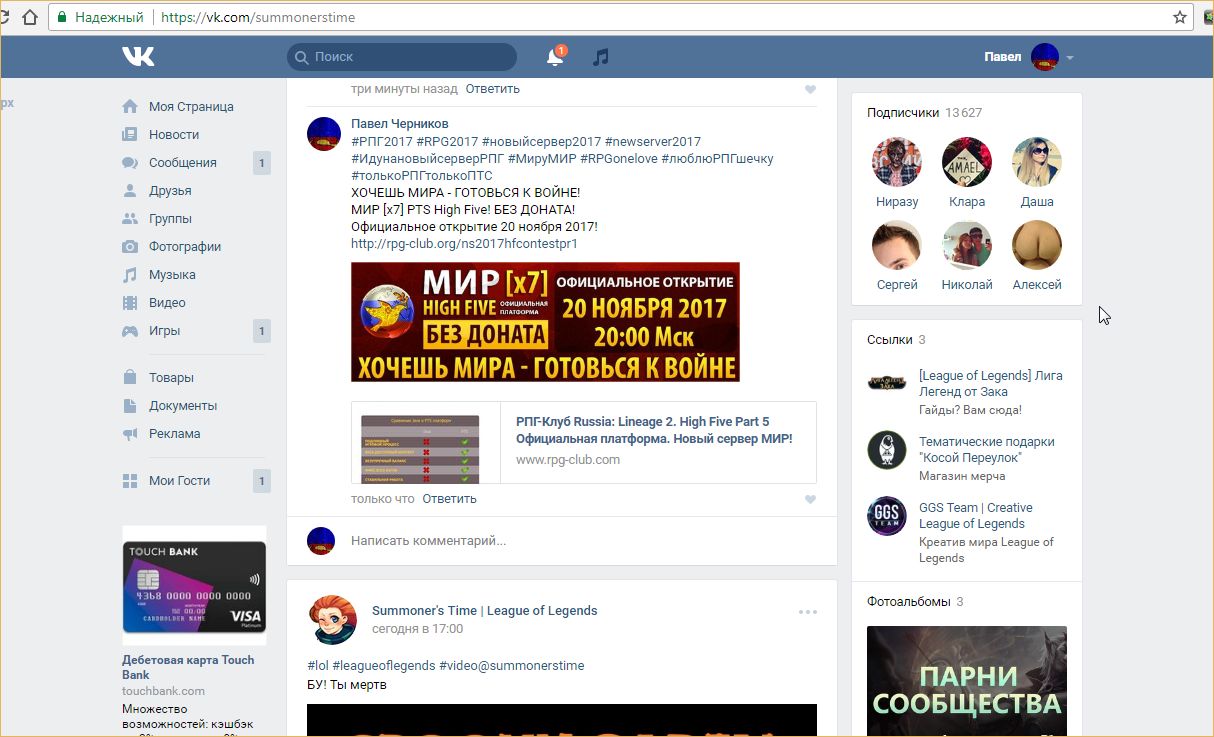Open Мои Гости in the left menu
This screenshot has width=1214, height=737.
click(179, 481)
